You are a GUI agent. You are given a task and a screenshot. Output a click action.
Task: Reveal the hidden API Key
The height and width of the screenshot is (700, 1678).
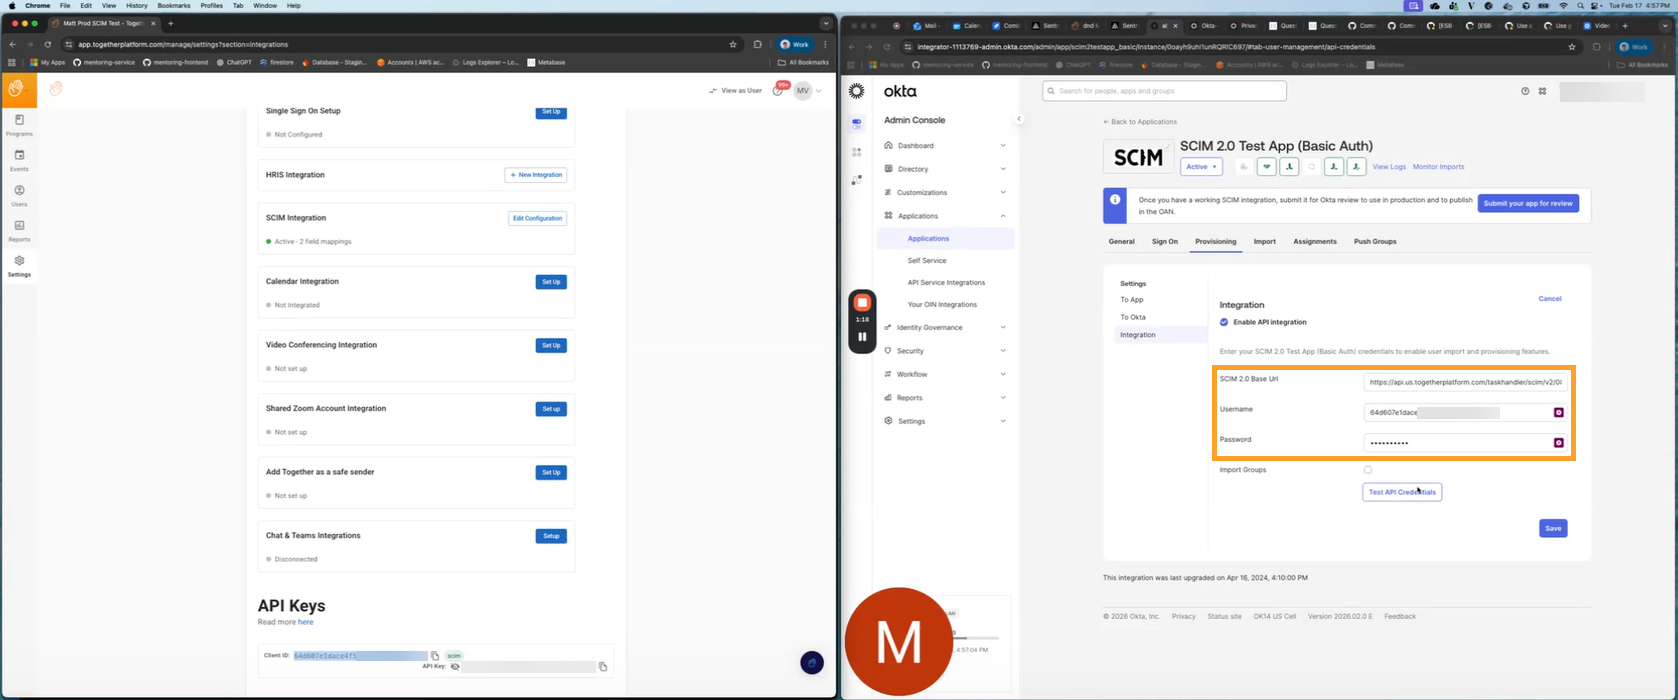pos(455,666)
